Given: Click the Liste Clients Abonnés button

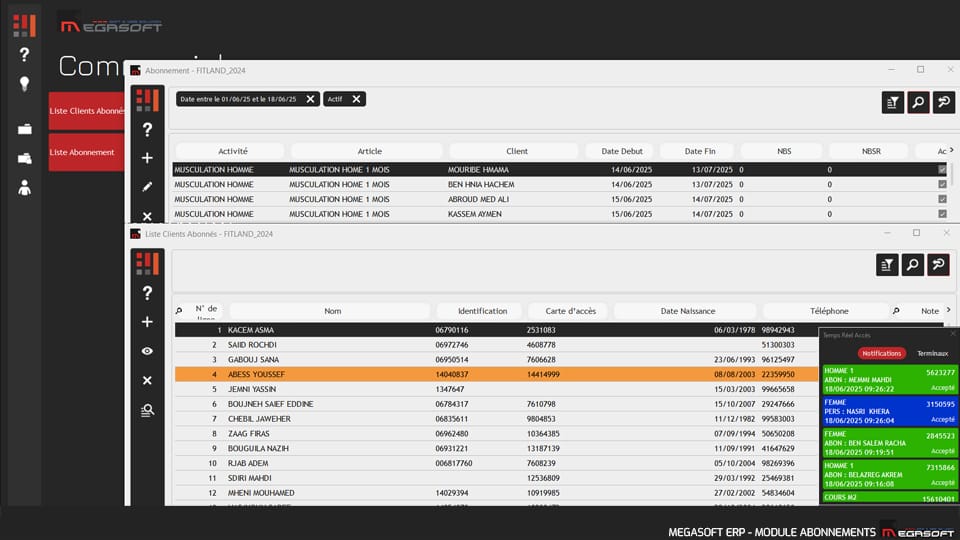Looking at the screenshot, I should (x=86, y=111).
